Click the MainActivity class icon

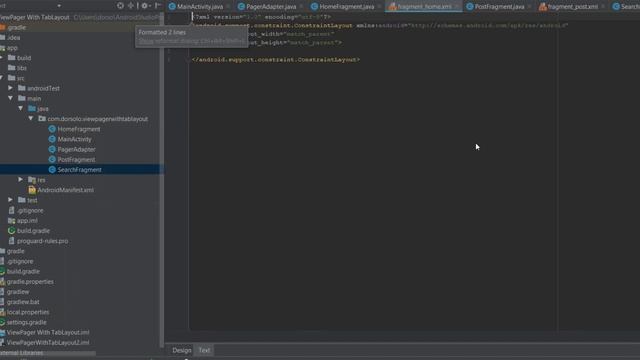tap(52, 139)
